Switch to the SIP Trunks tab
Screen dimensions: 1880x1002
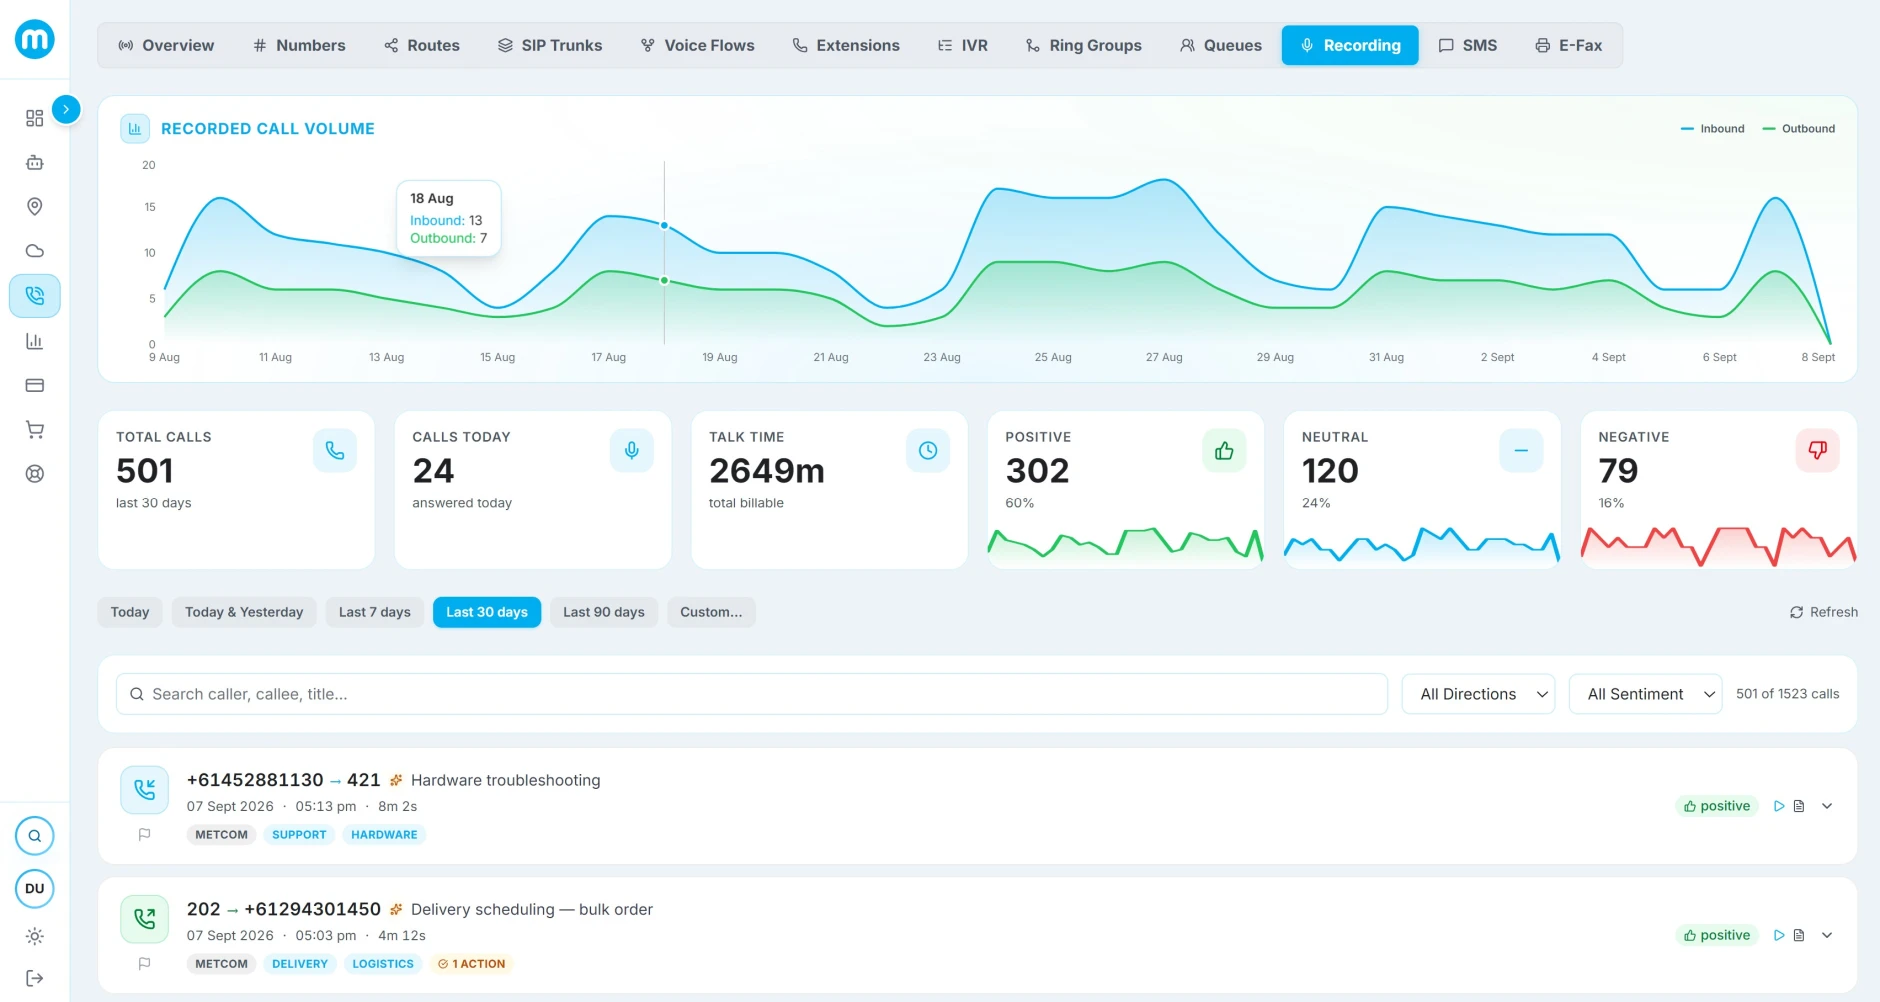click(550, 45)
